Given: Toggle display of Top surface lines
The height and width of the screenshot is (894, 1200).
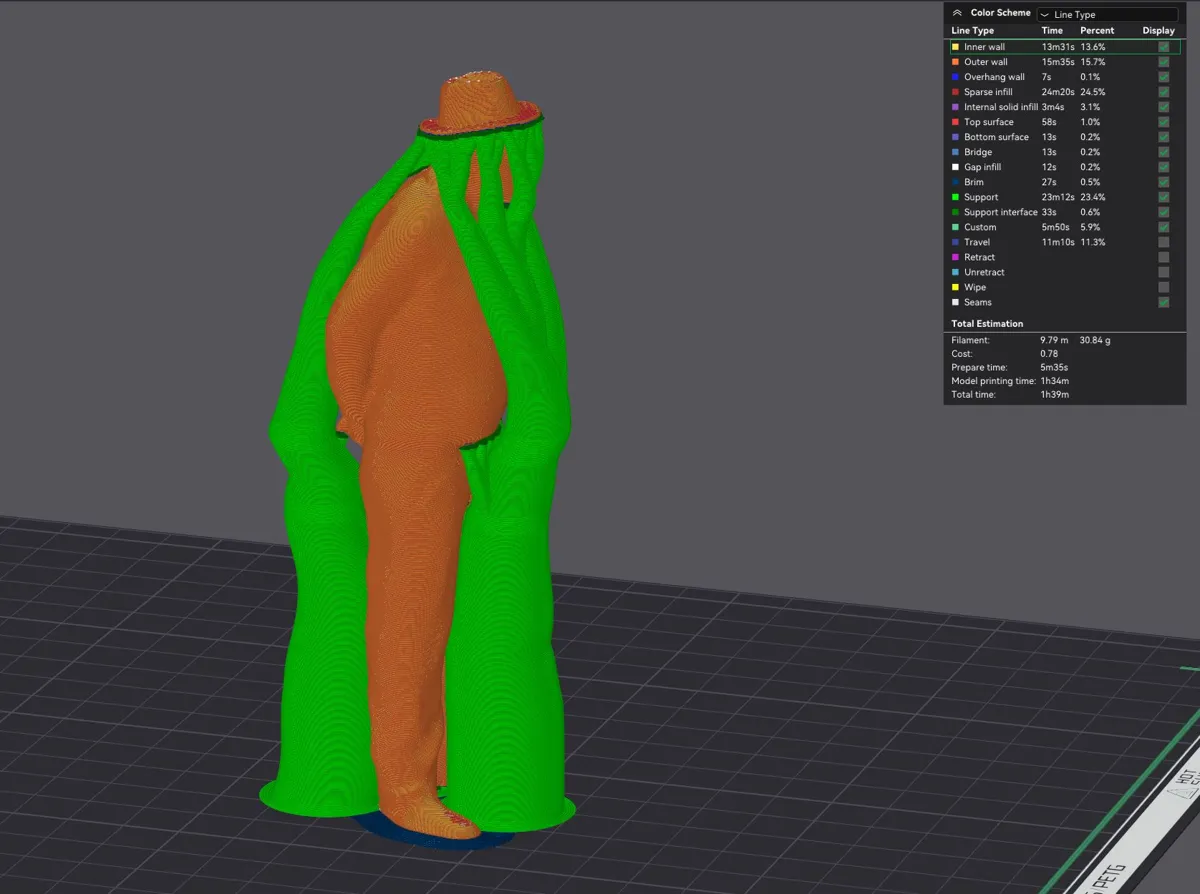Looking at the screenshot, I should 1163,122.
